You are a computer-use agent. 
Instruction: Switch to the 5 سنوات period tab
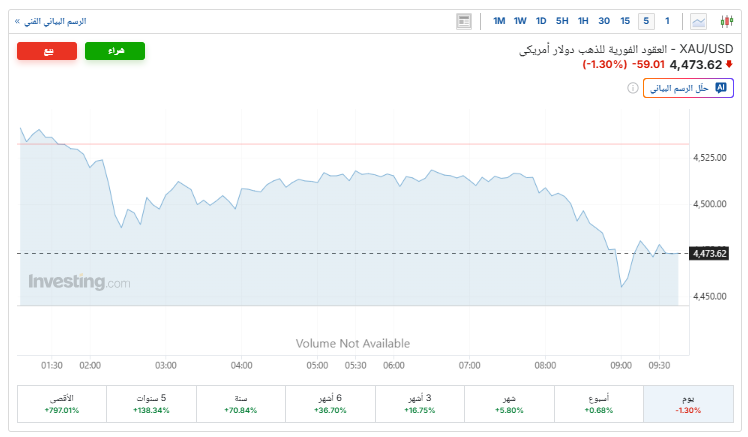(x=152, y=404)
